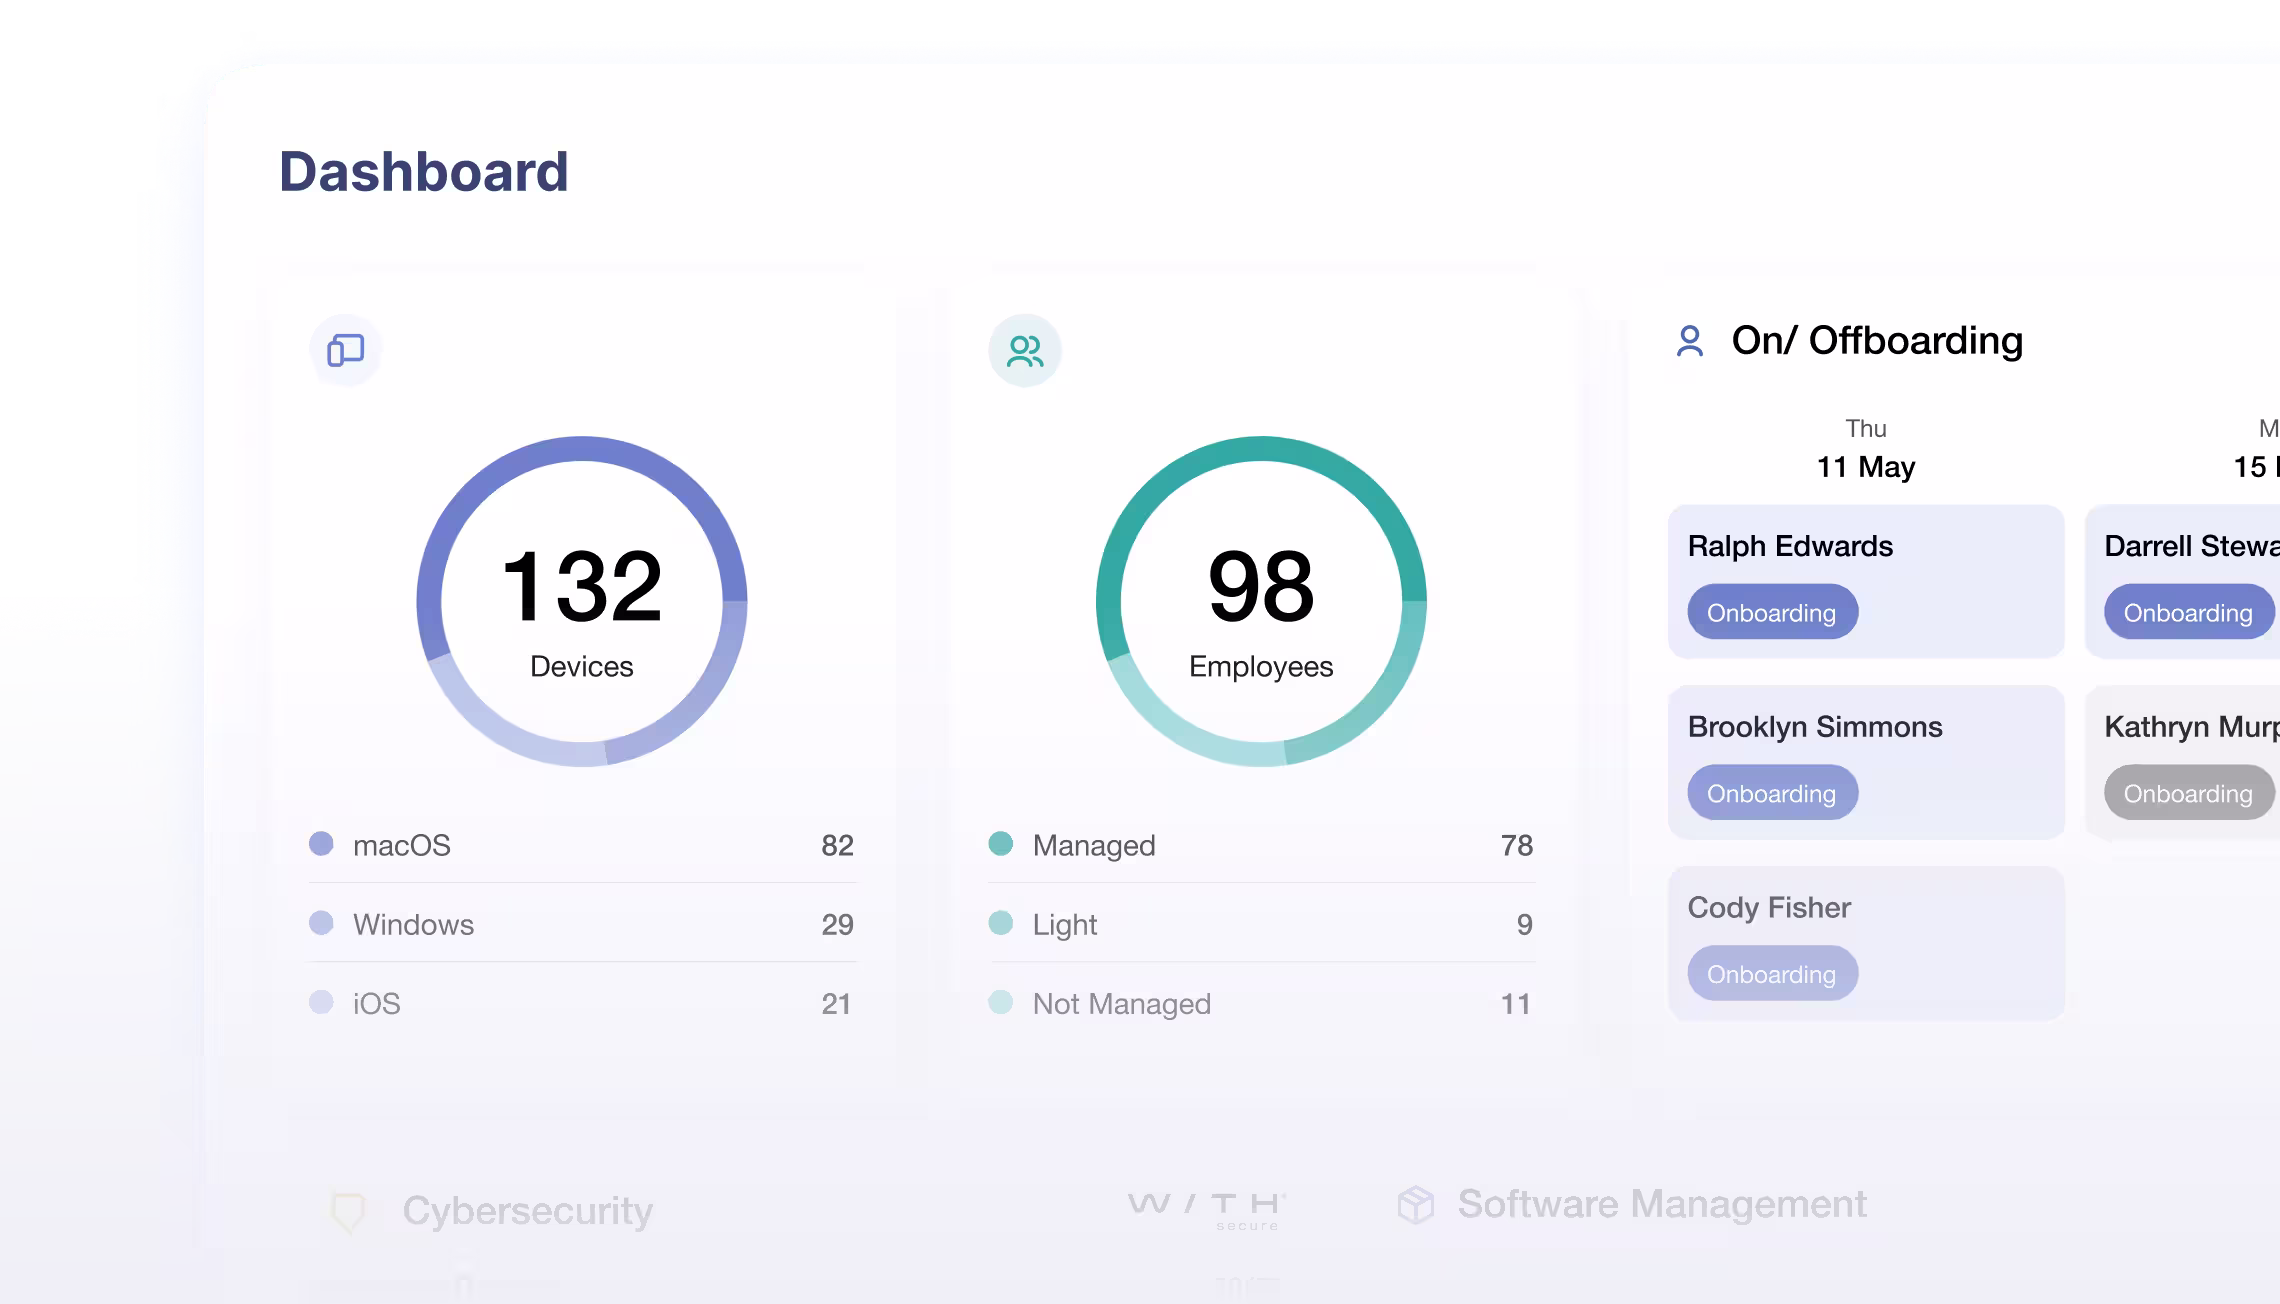Screen dimensions: 2280x1304
Task: Click the Managed legend dot
Action: point(1001,844)
